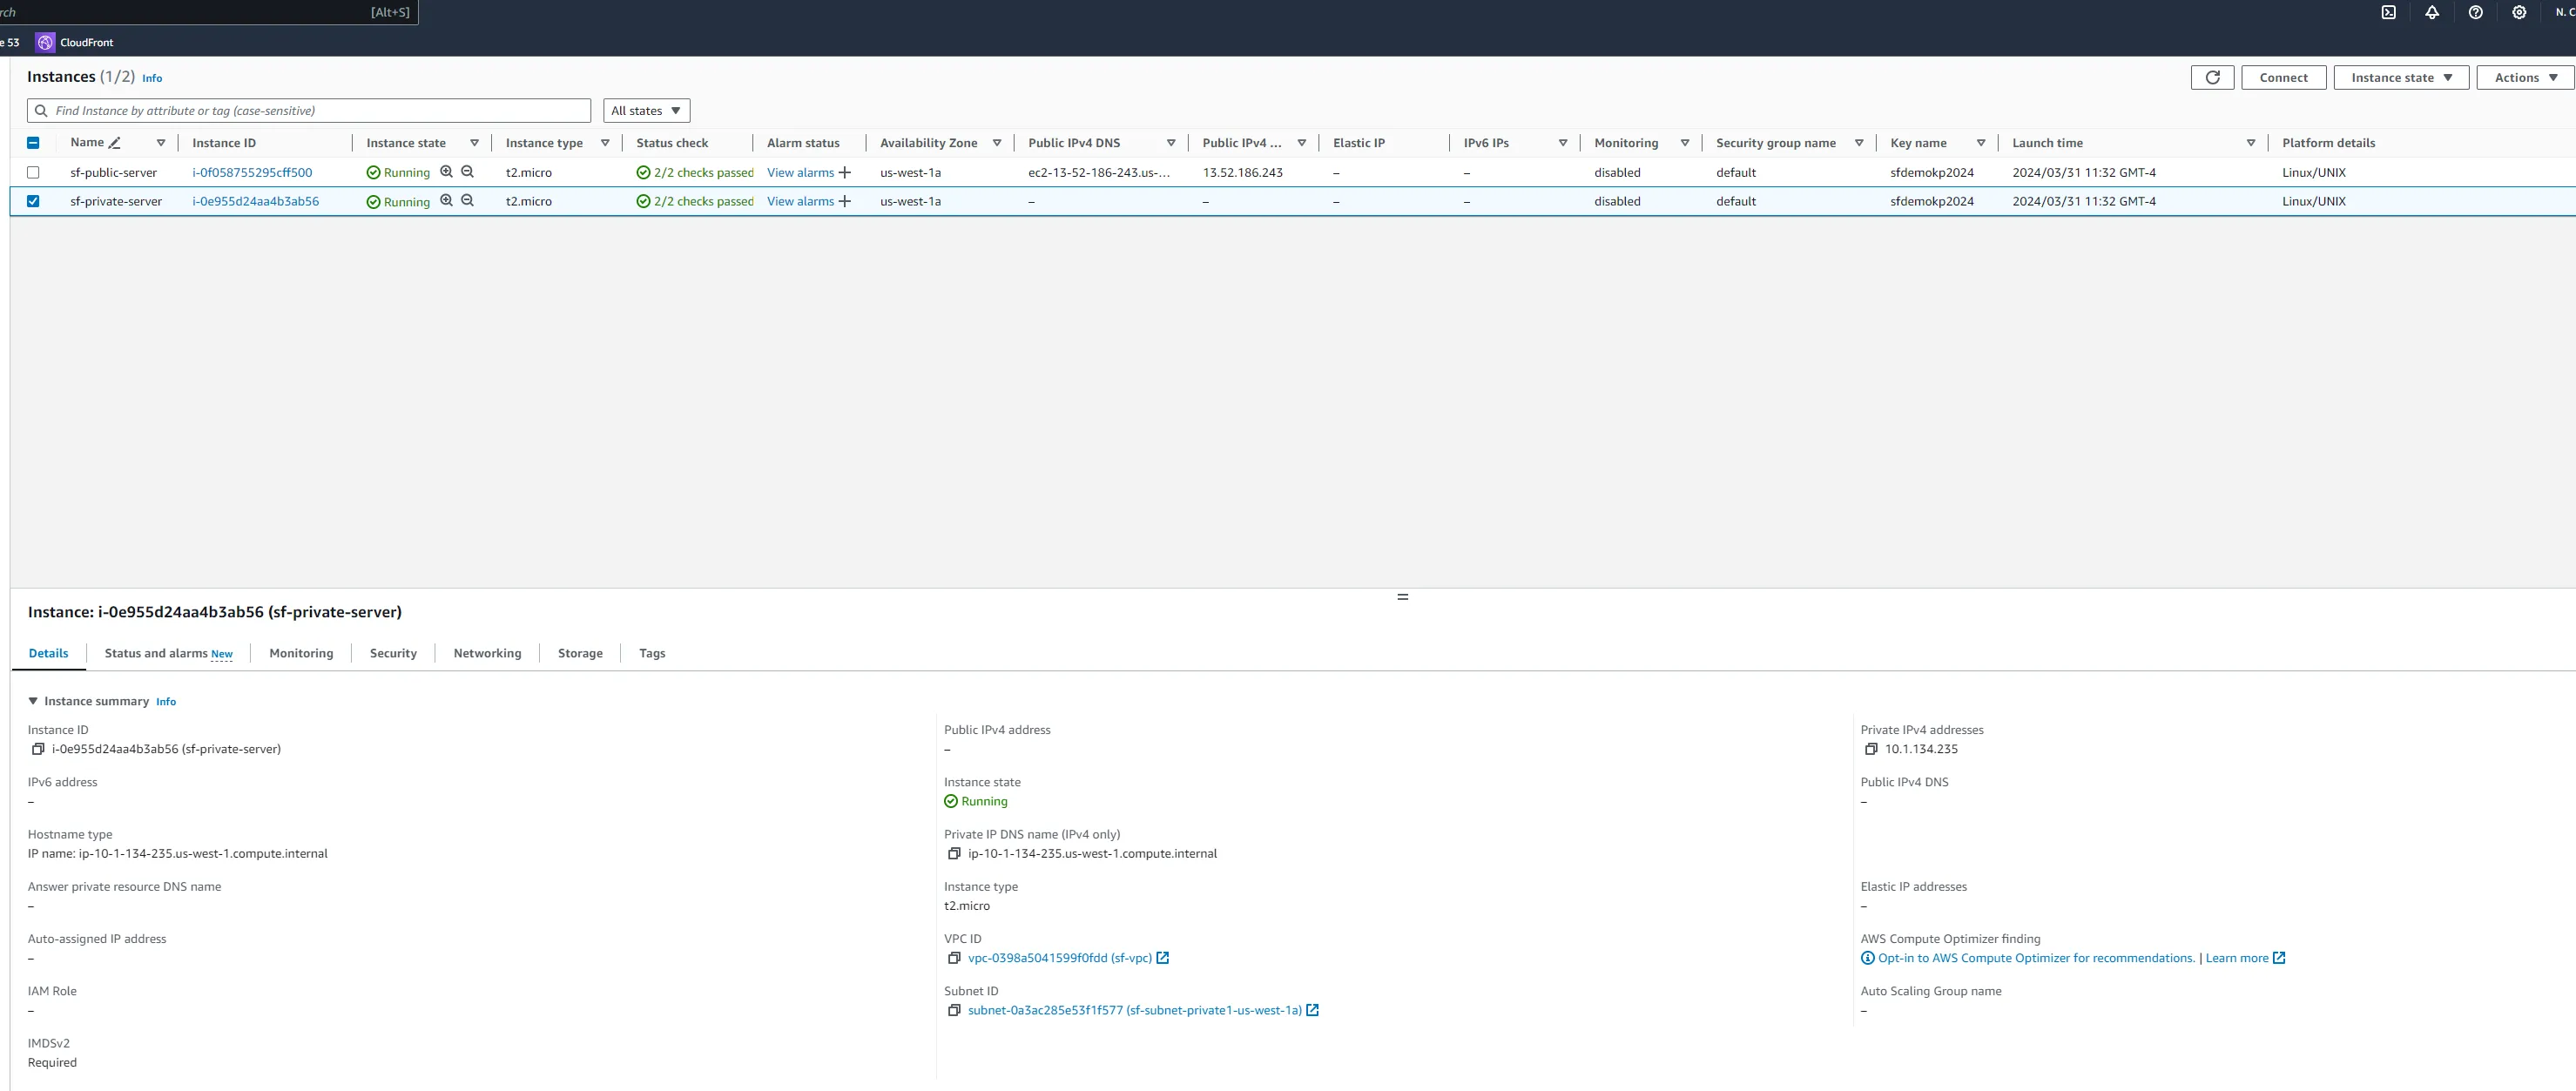This screenshot has width=2576, height=1091.
Task: Sort by Name column arrow
Action: tap(161, 143)
